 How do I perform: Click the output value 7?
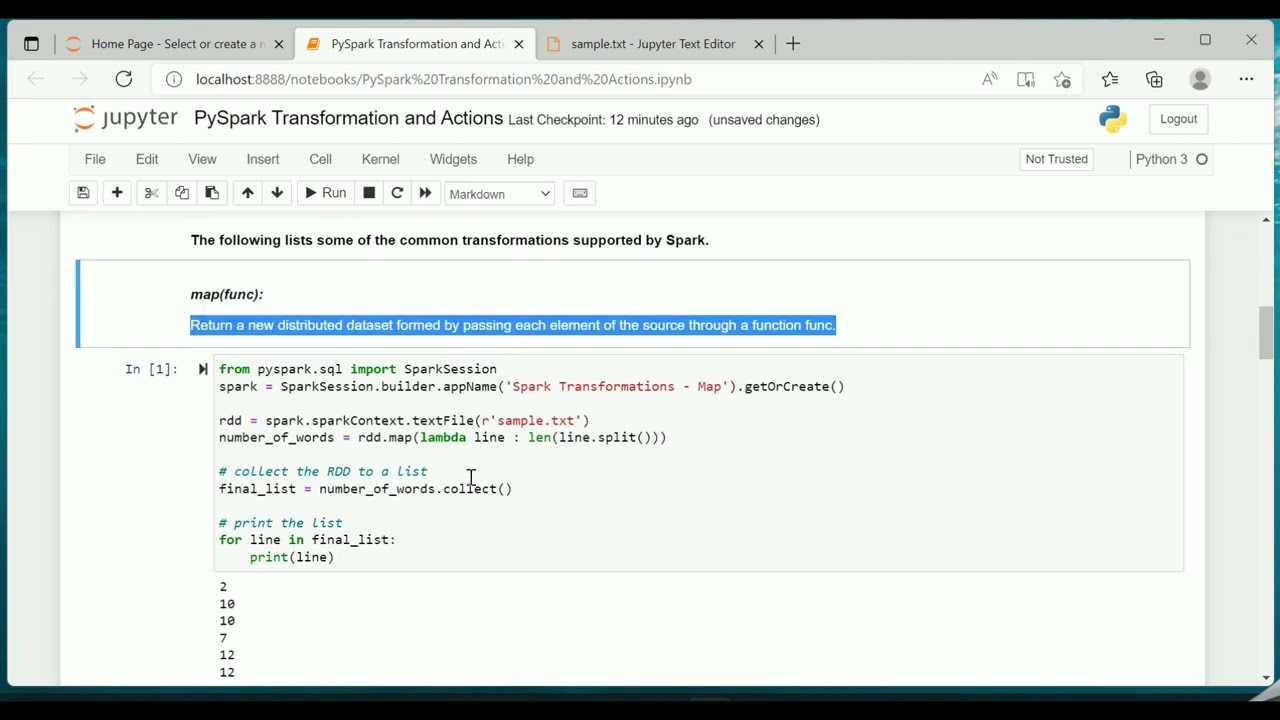[223, 638]
